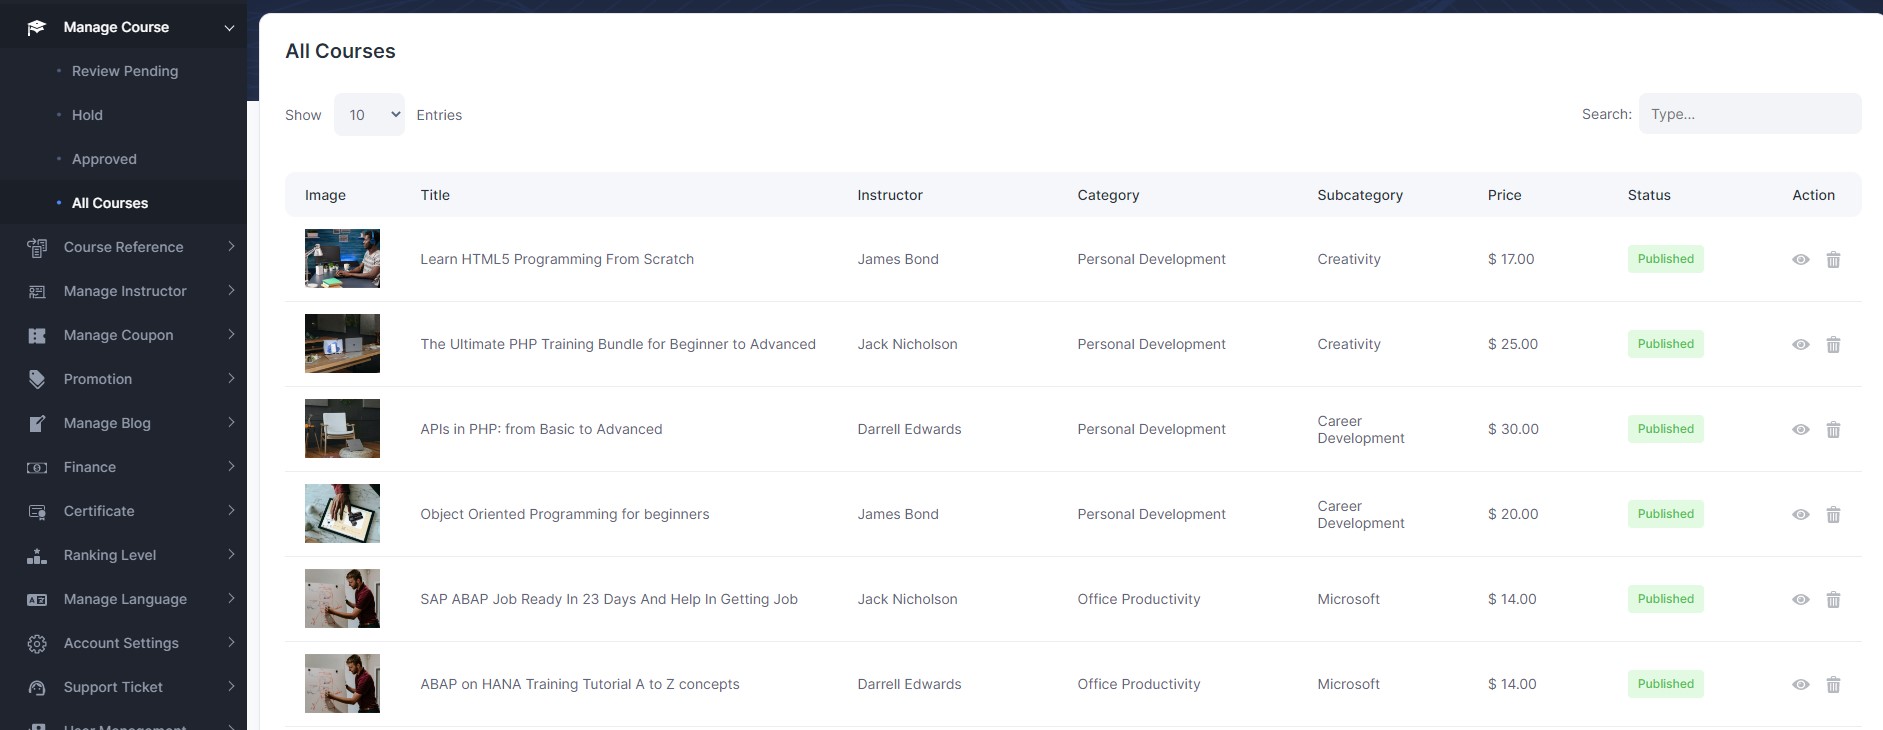
Task: Click the Ranking Level icon in sidebar
Action: coord(37,556)
